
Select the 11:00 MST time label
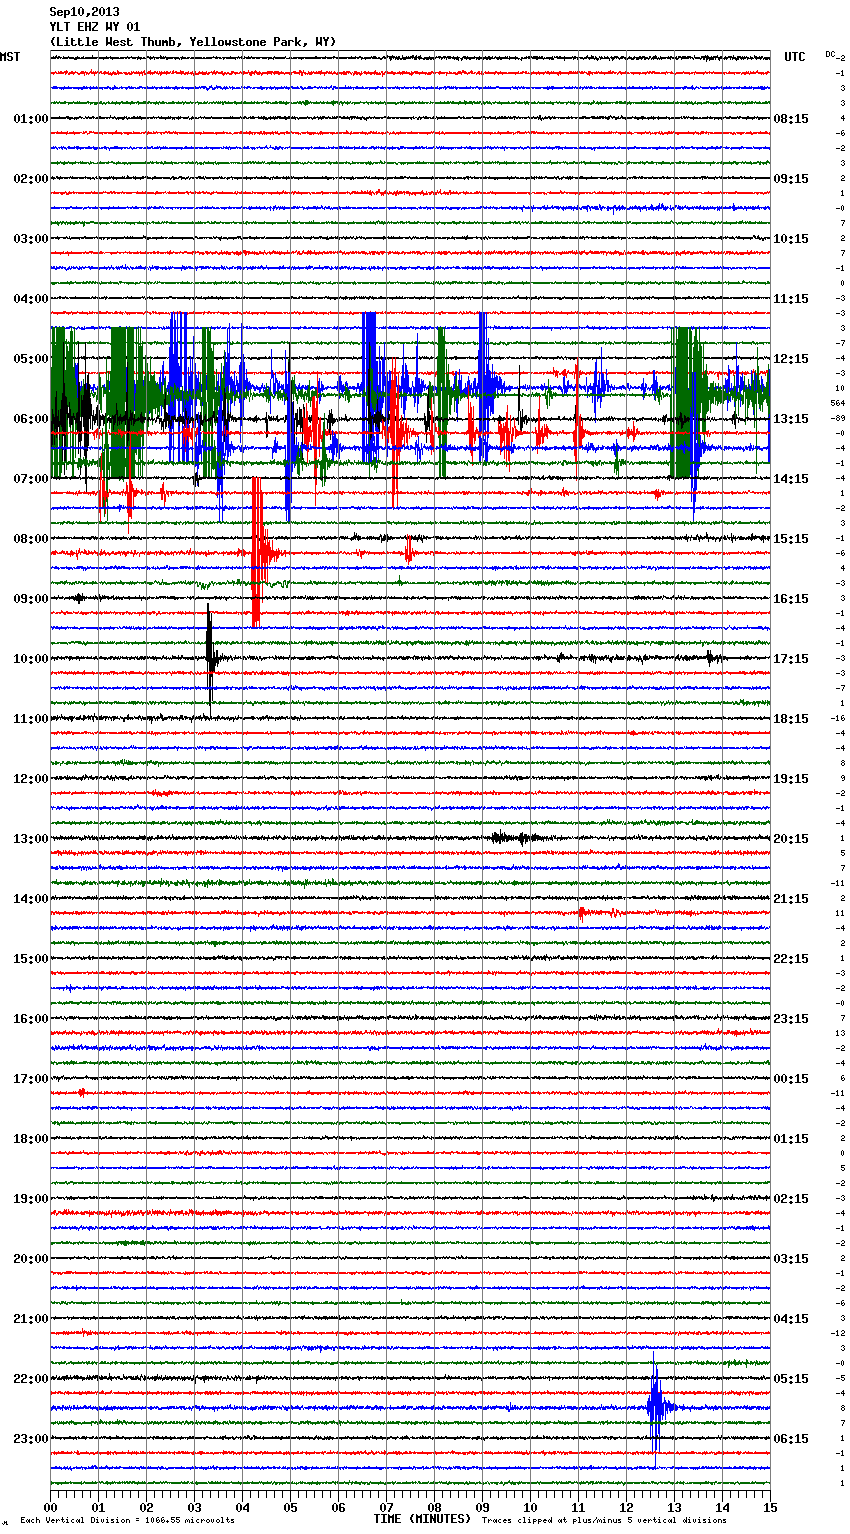coord(31,719)
